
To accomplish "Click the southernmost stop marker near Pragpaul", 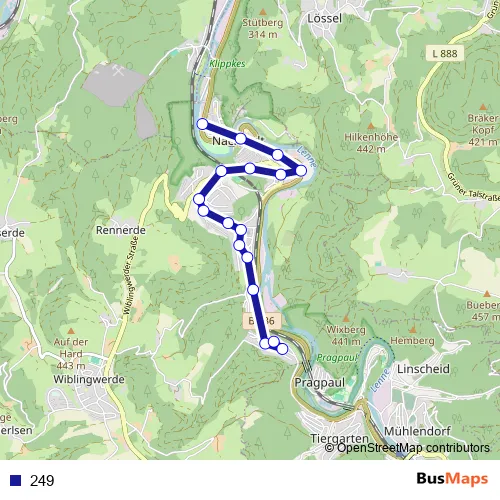I will pyautogui.click(x=282, y=349).
